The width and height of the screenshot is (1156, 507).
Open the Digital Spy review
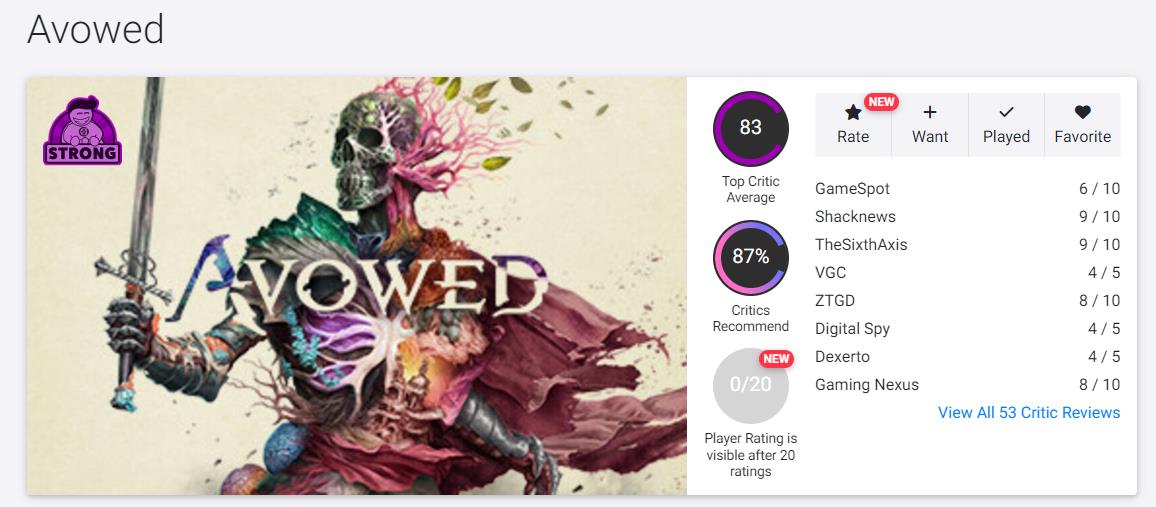pyautogui.click(x=852, y=329)
